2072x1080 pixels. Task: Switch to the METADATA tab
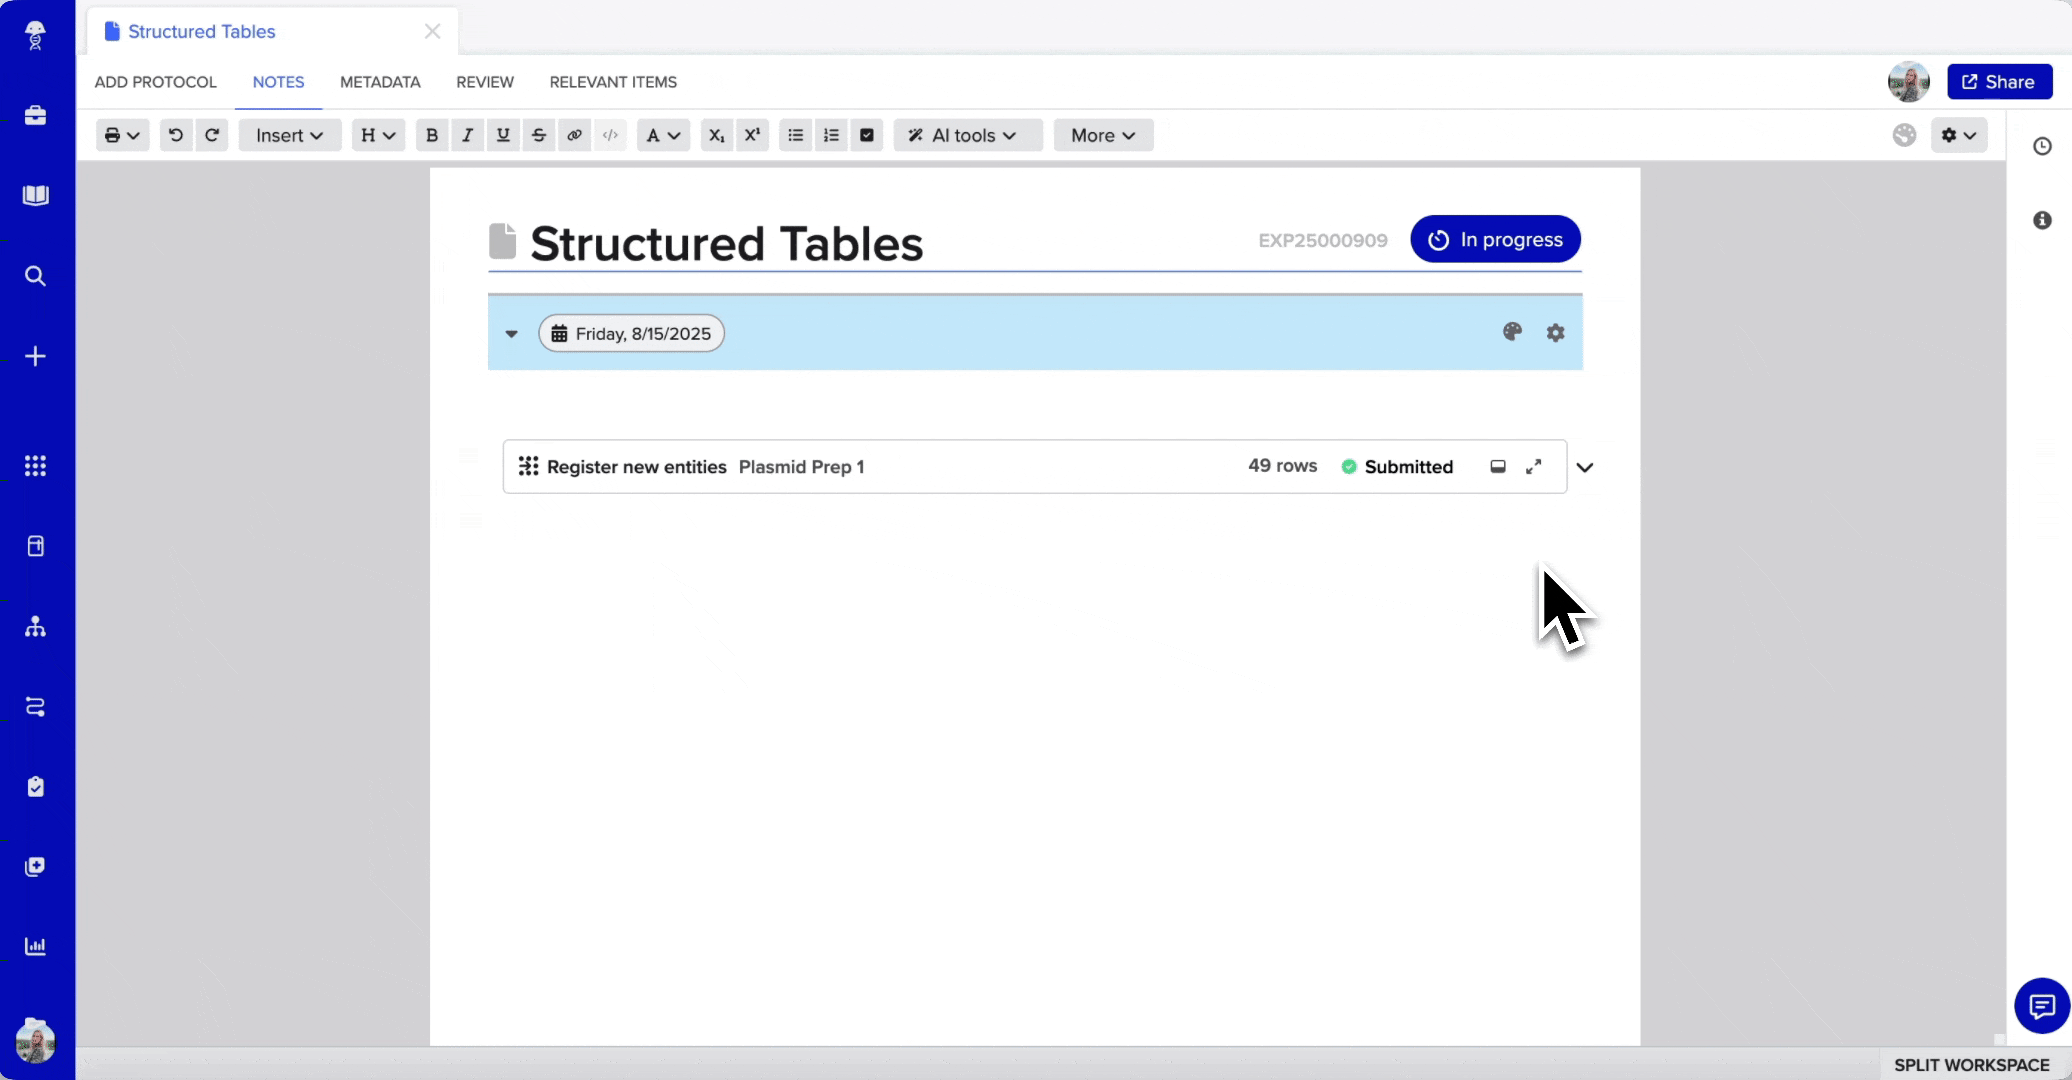(379, 82)
